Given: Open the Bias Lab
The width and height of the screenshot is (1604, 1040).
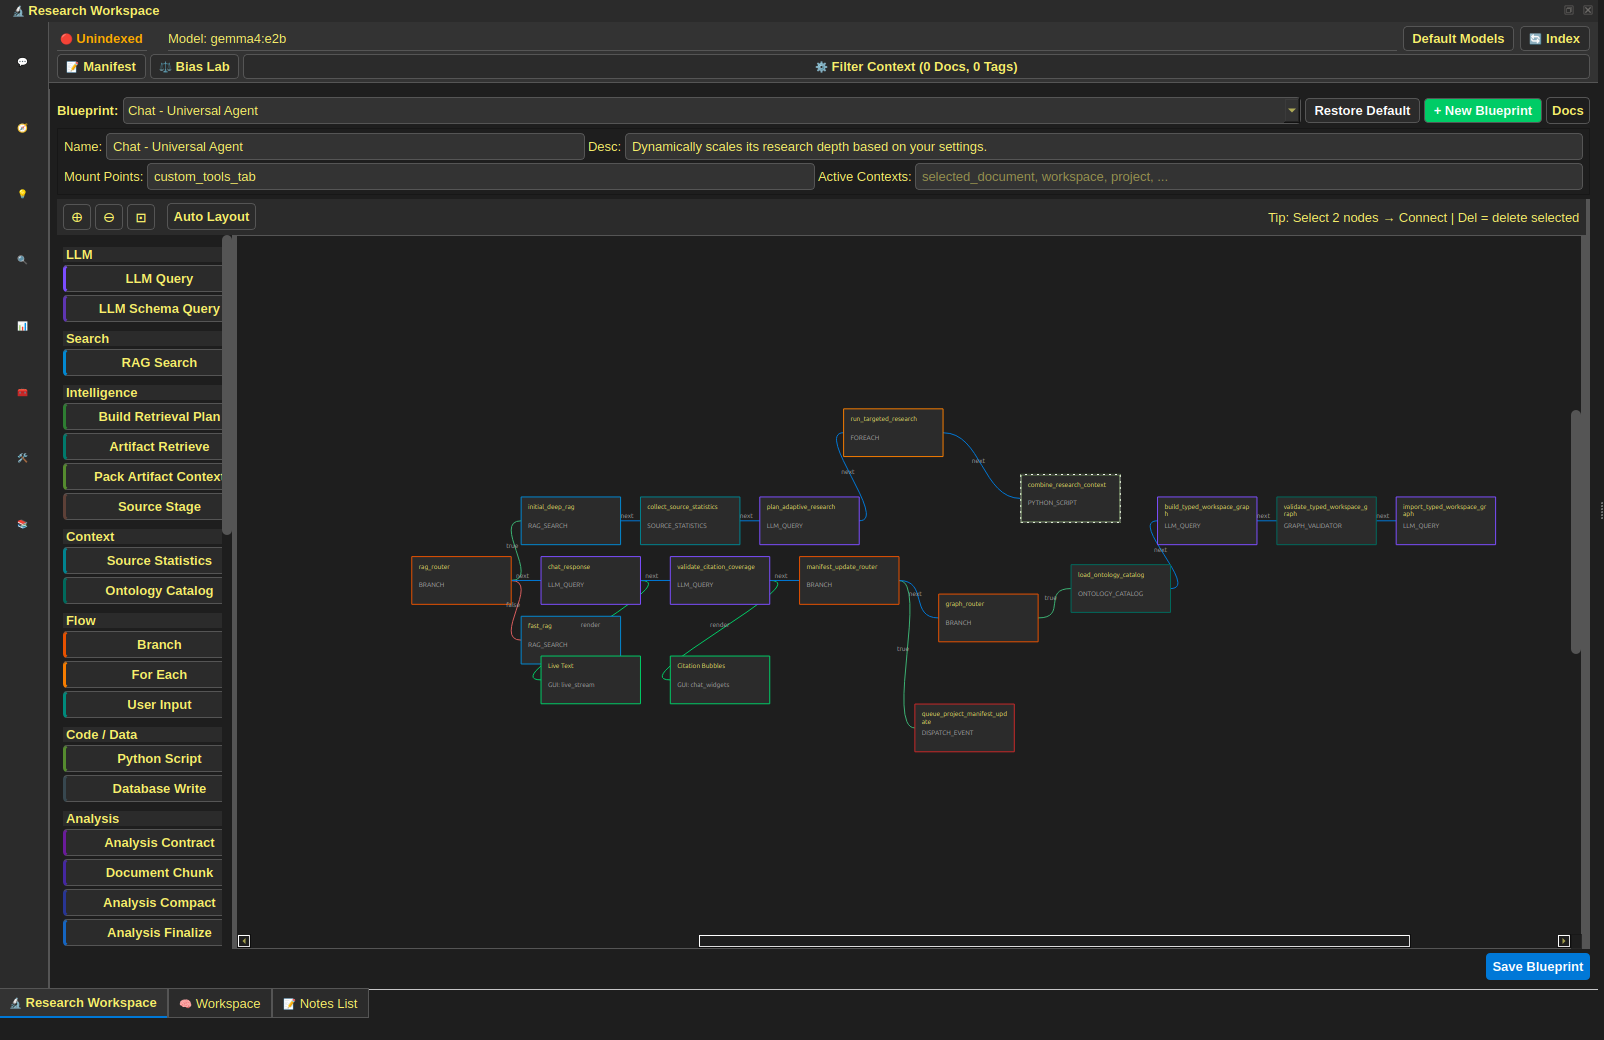Looking at the screenshot, I should (195, 67).
